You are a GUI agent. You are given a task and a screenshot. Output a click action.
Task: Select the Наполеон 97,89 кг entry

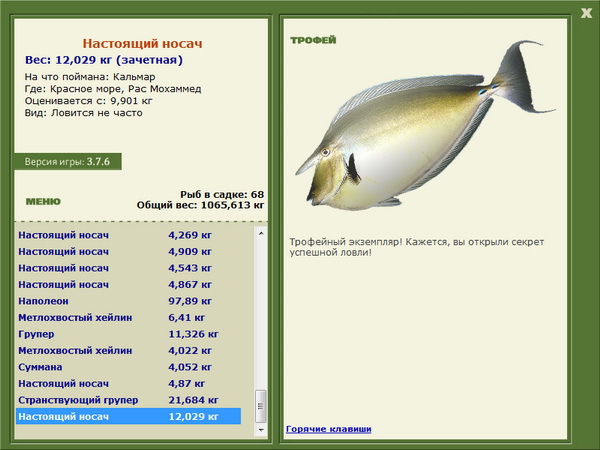129,301
